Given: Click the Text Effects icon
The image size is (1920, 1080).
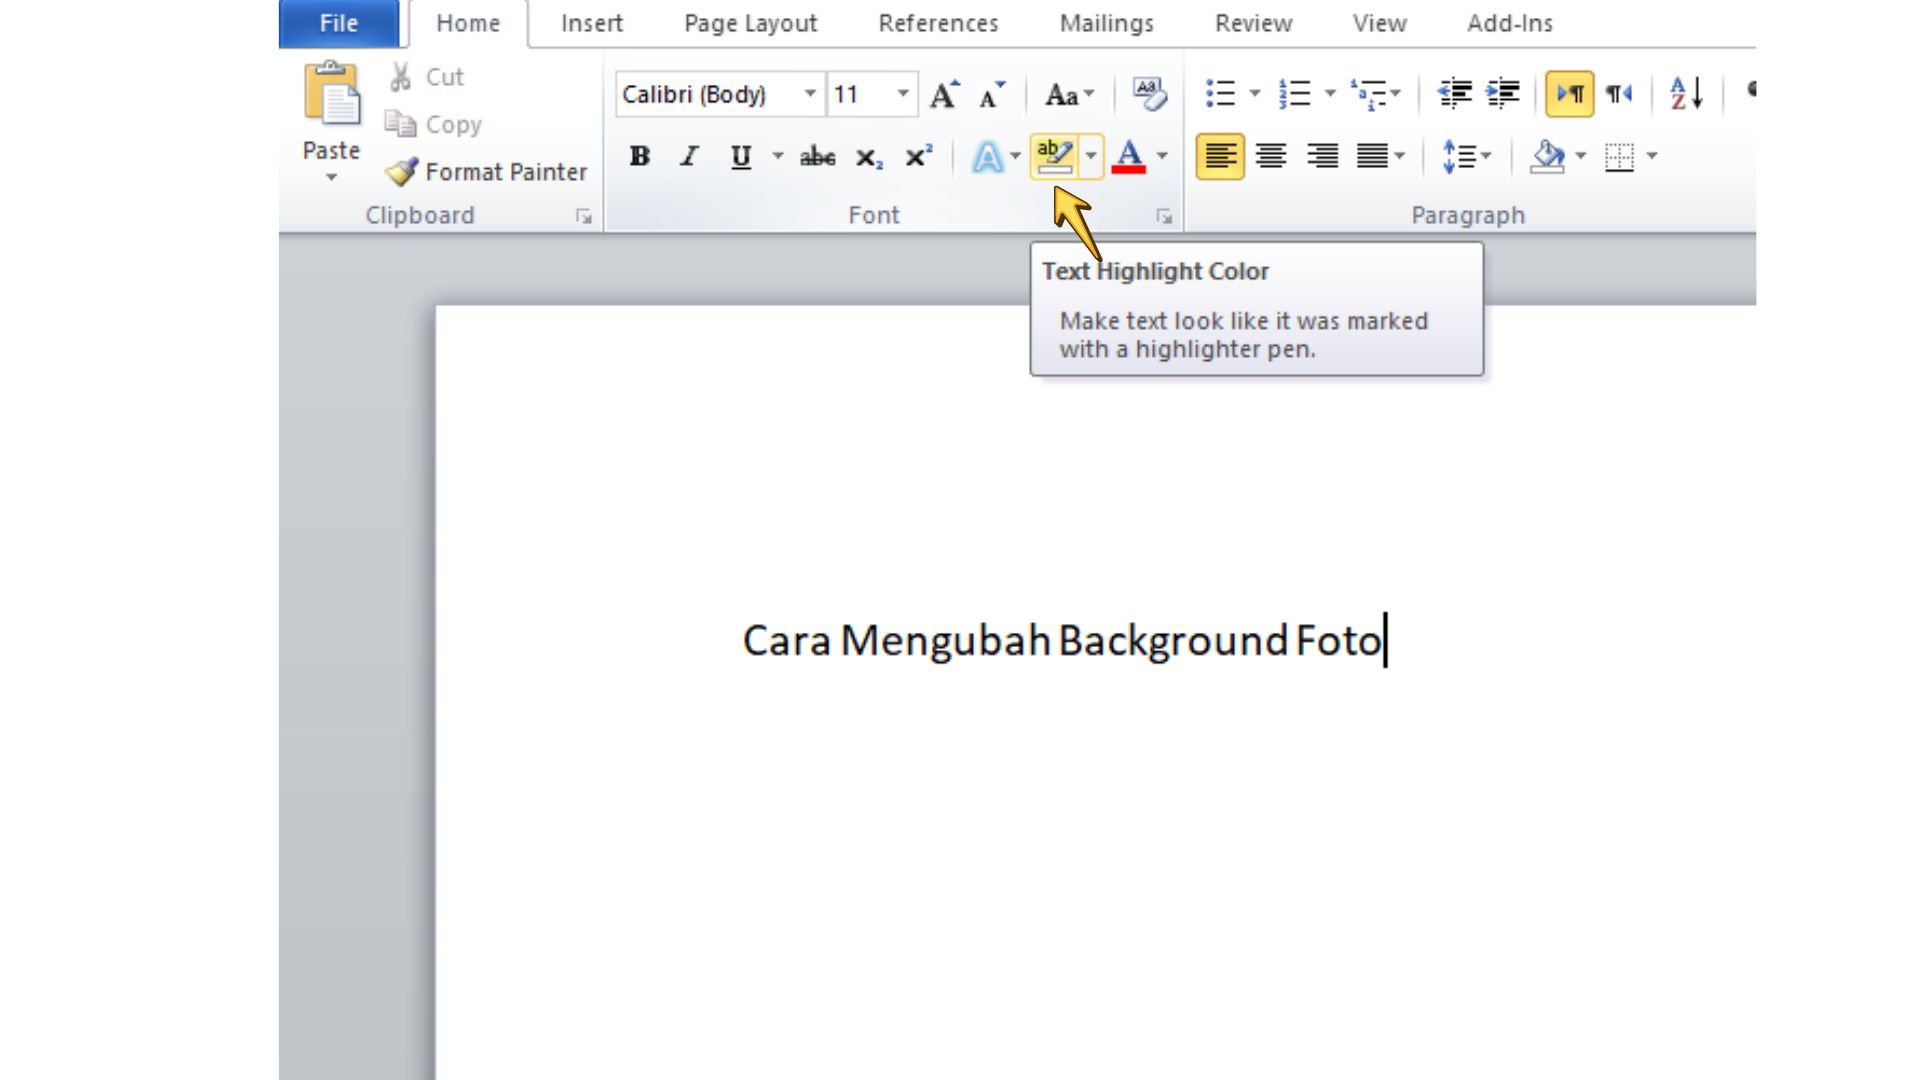Looking at the screenshot, I should point(987,157).
